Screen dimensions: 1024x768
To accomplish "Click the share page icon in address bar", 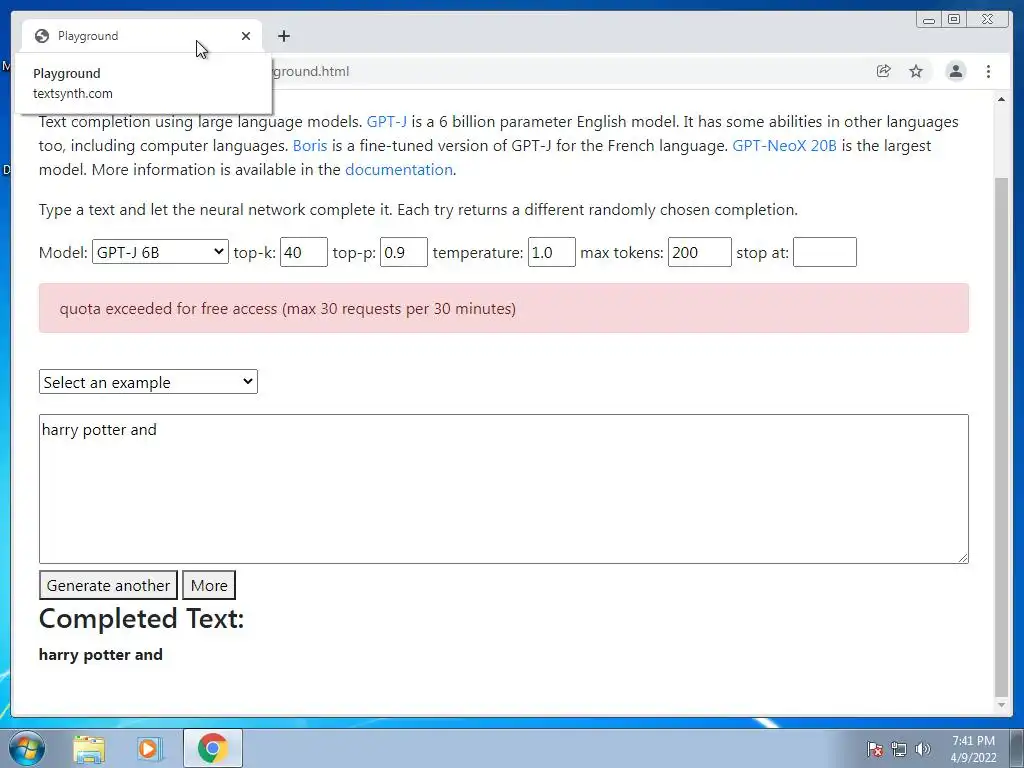I will coord(884,71).
